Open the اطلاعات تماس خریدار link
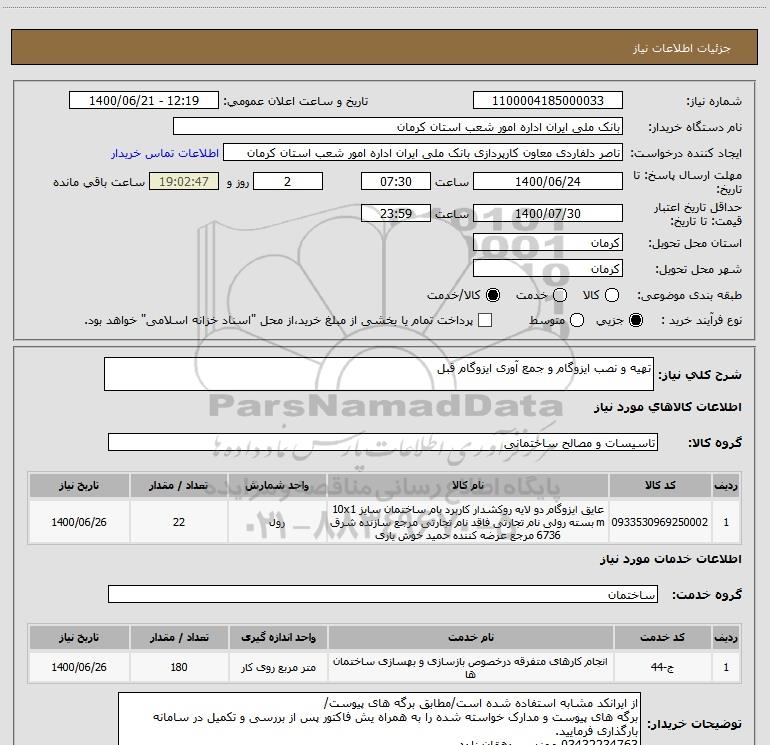This screenshot has width=770, height=745. (x=165, y=153)
